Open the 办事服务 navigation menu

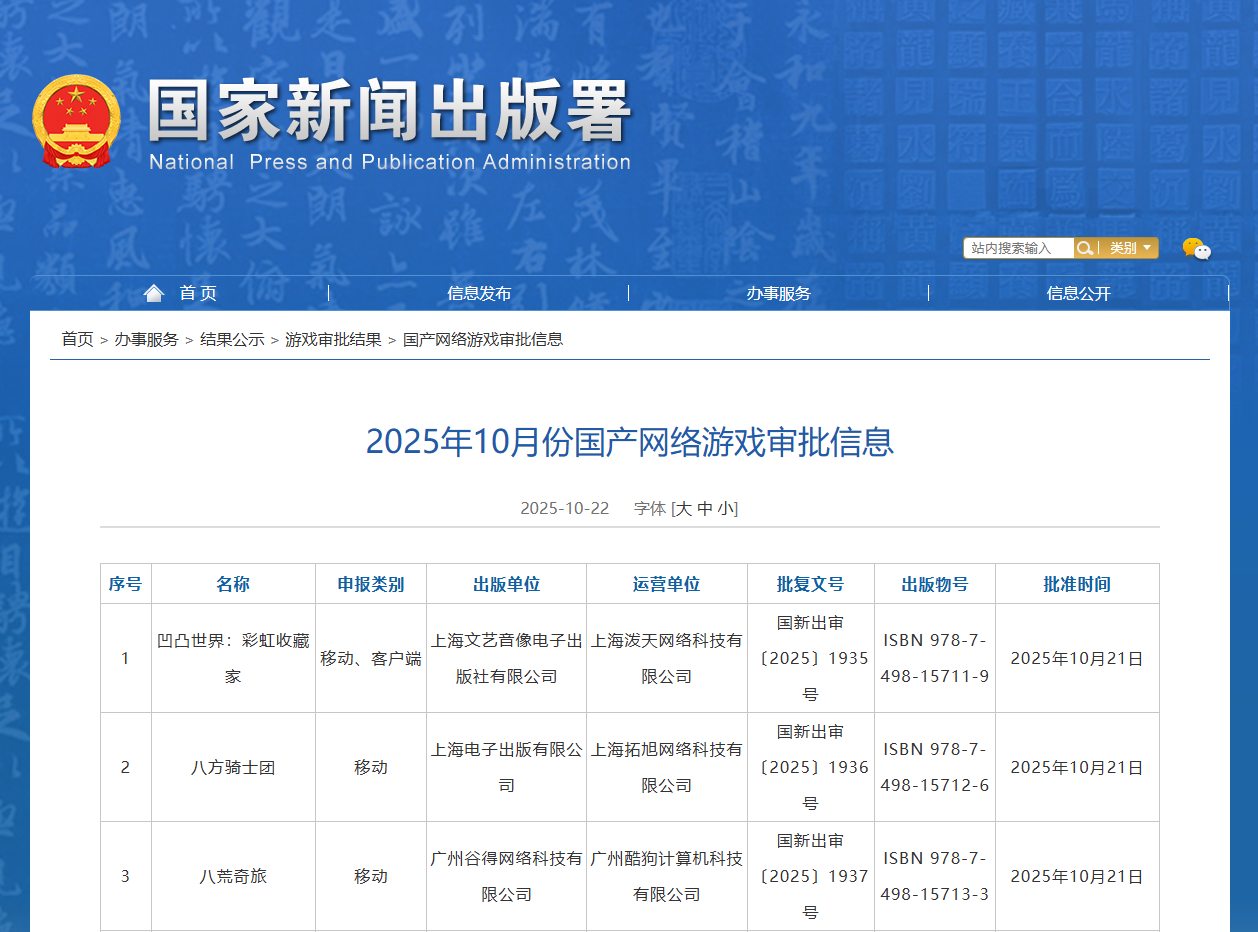click(x=779, y=293)
